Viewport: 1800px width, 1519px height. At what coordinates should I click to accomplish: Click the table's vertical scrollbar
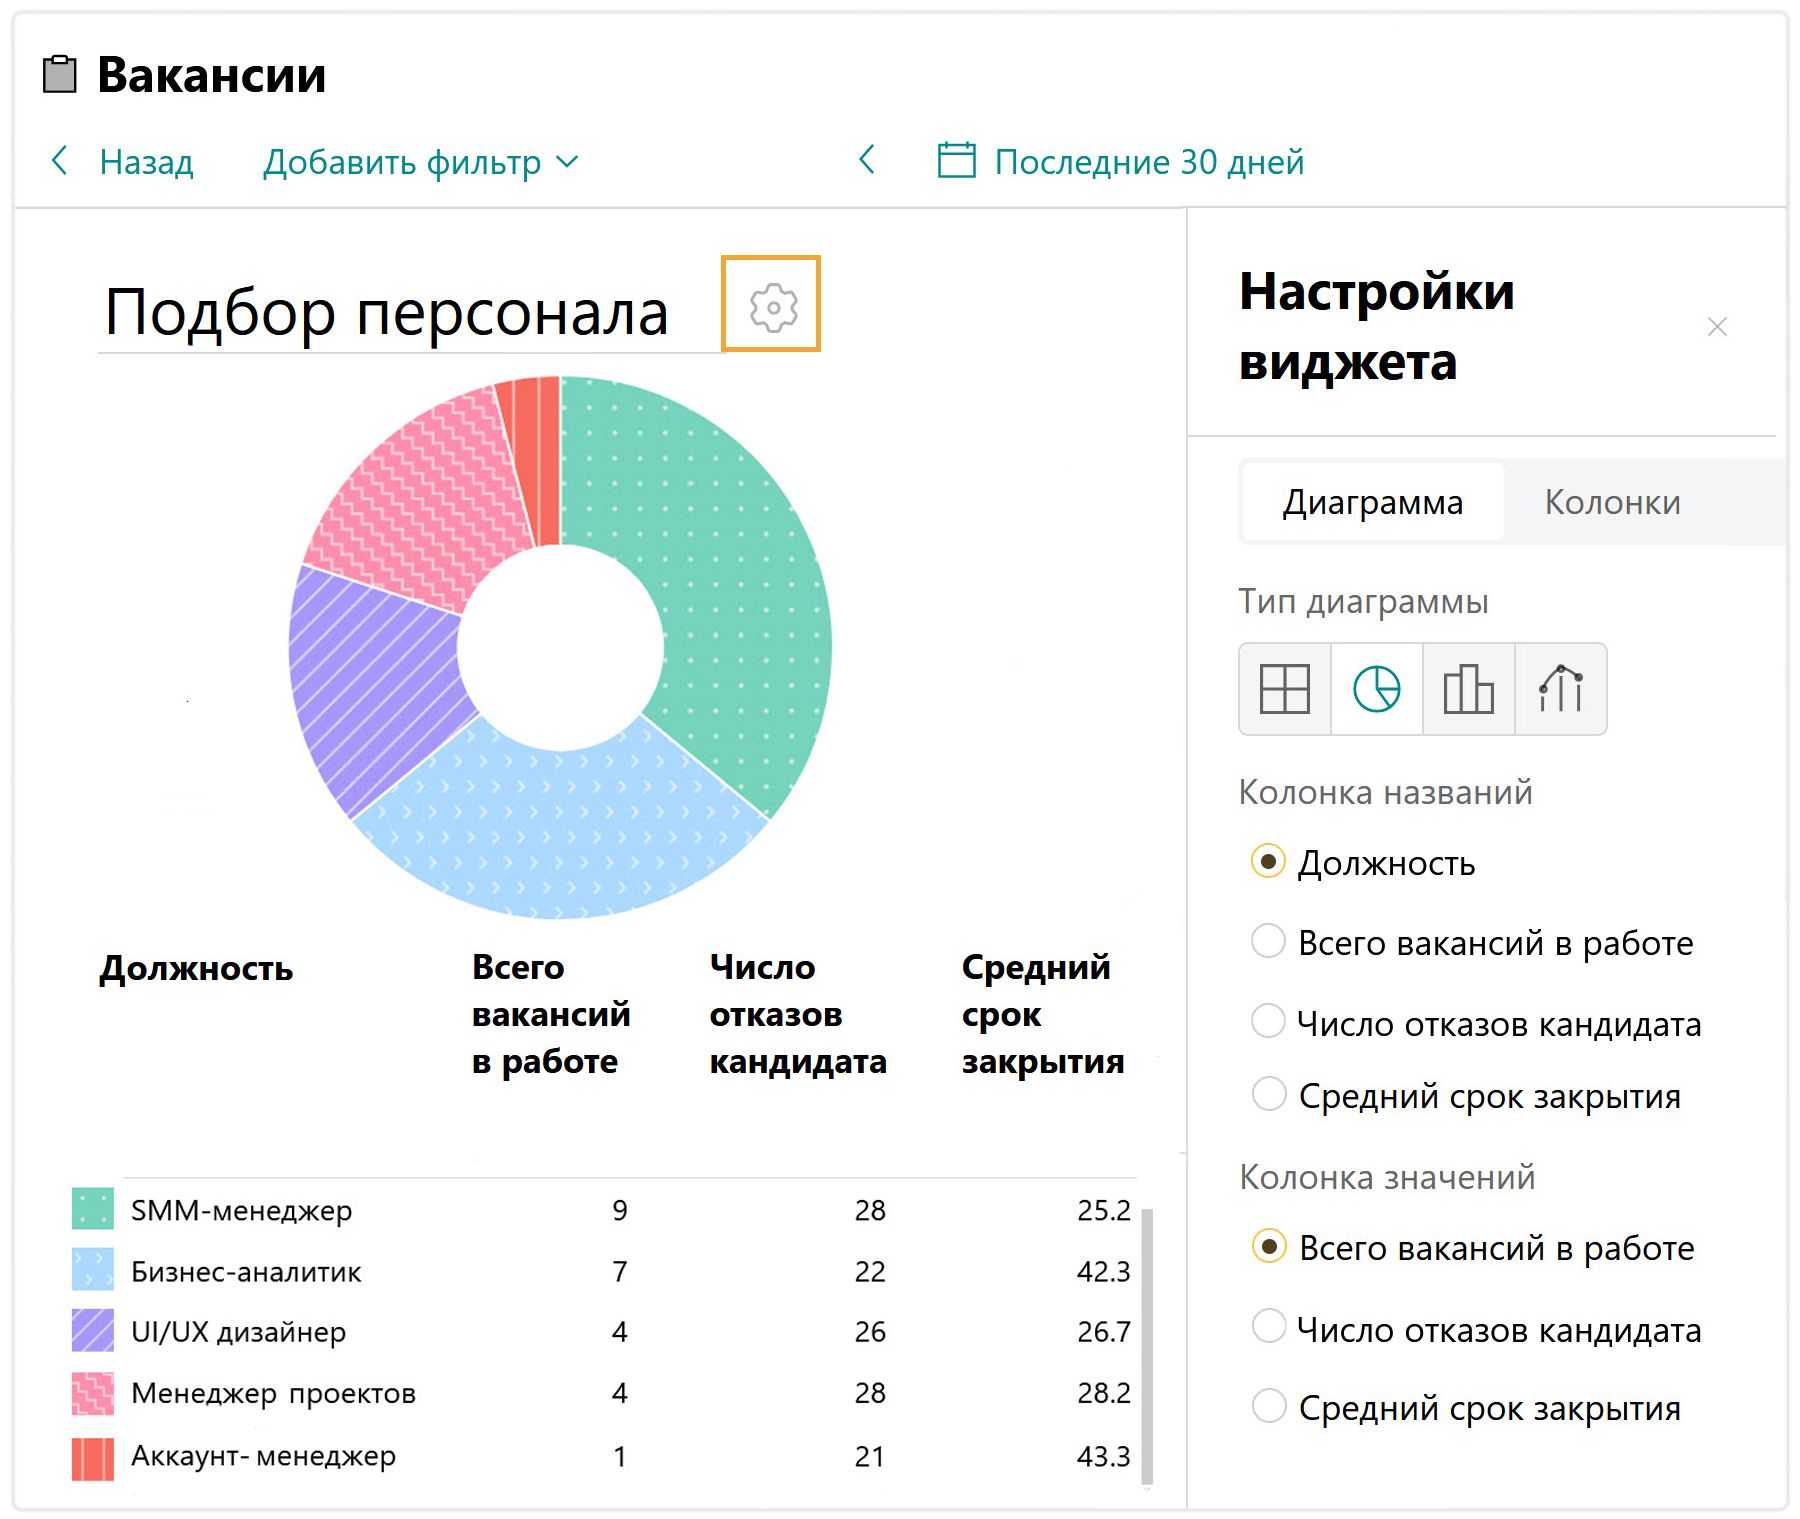click(x=1147, y=1340)
